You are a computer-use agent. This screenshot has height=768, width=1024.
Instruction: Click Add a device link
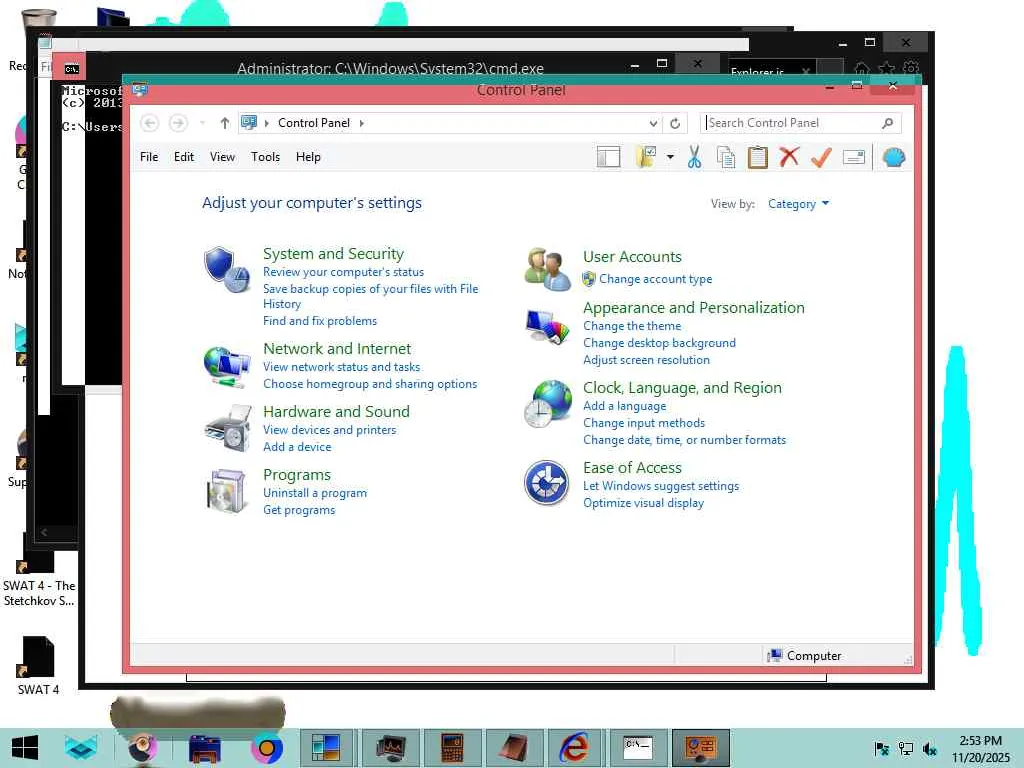coord(297,447)
